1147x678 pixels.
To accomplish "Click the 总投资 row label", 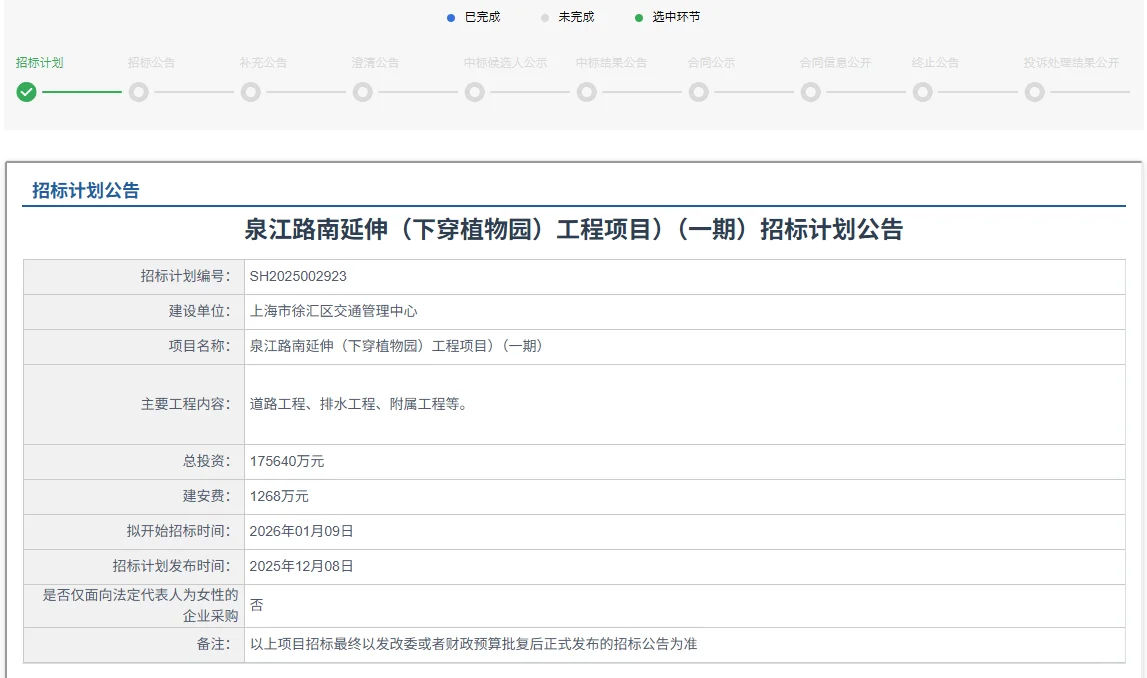I will point(206,462).
